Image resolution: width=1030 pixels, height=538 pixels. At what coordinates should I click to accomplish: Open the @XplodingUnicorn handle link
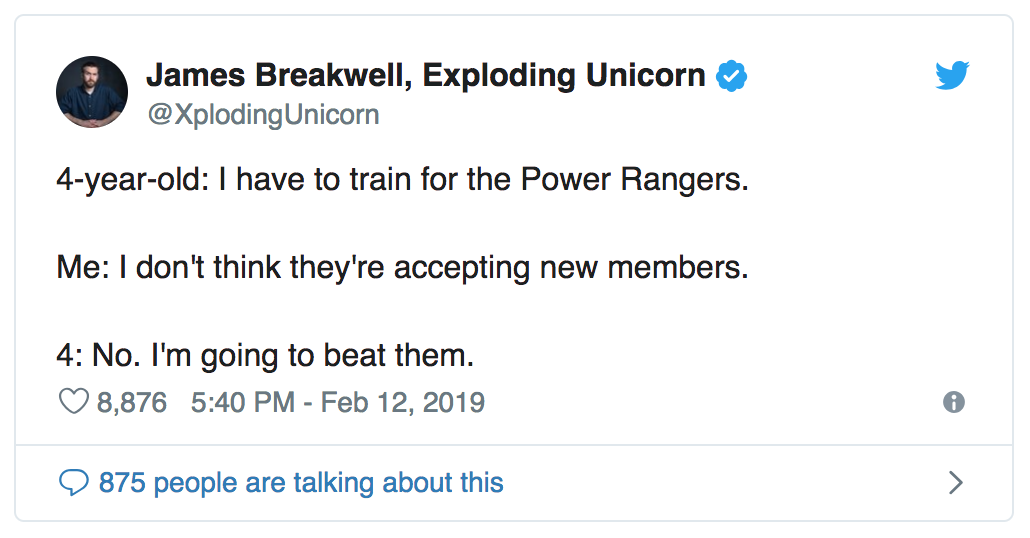point(263,115)
